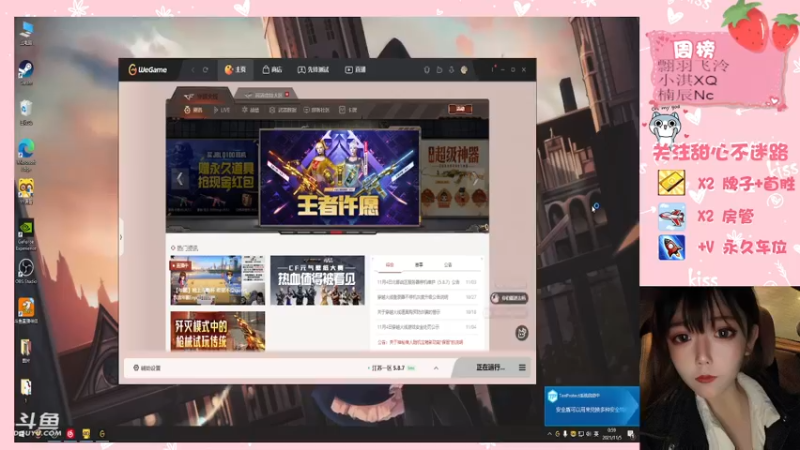The image size is (800, 450).
Task: Click the hand-shaped icon in WeGame title bar
Action: point(439,70)
